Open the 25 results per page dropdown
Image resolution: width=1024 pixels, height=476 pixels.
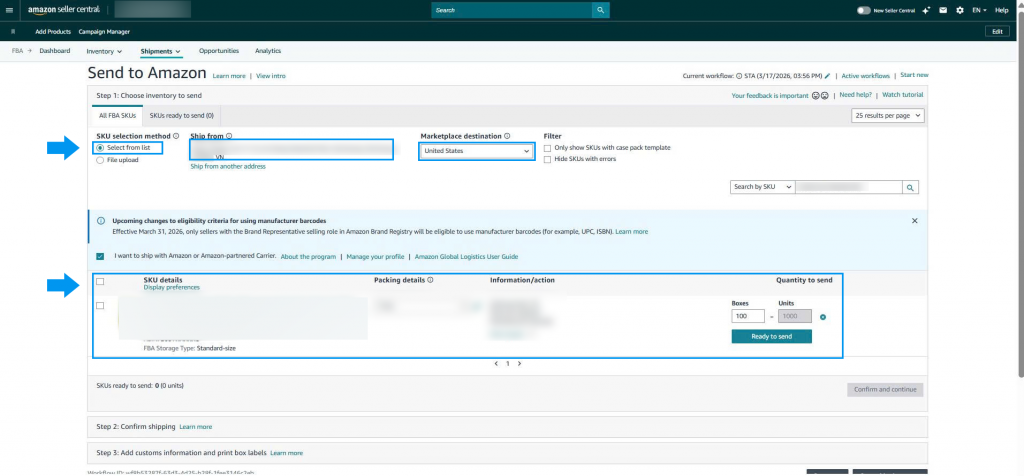(x=888, y=116)
